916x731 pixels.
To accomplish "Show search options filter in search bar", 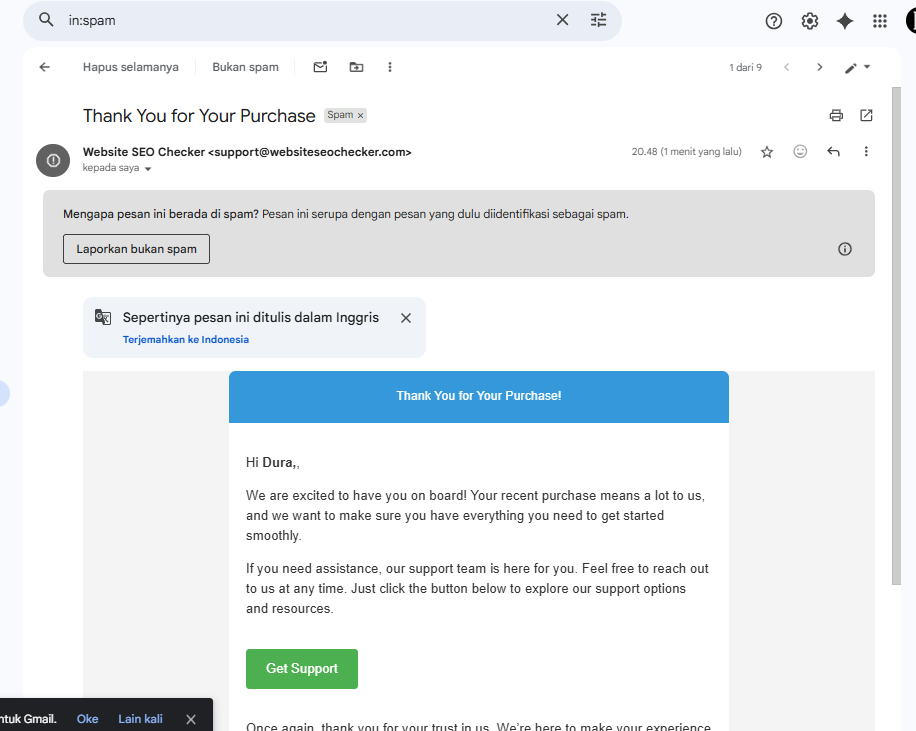I will tap(598, 20).
